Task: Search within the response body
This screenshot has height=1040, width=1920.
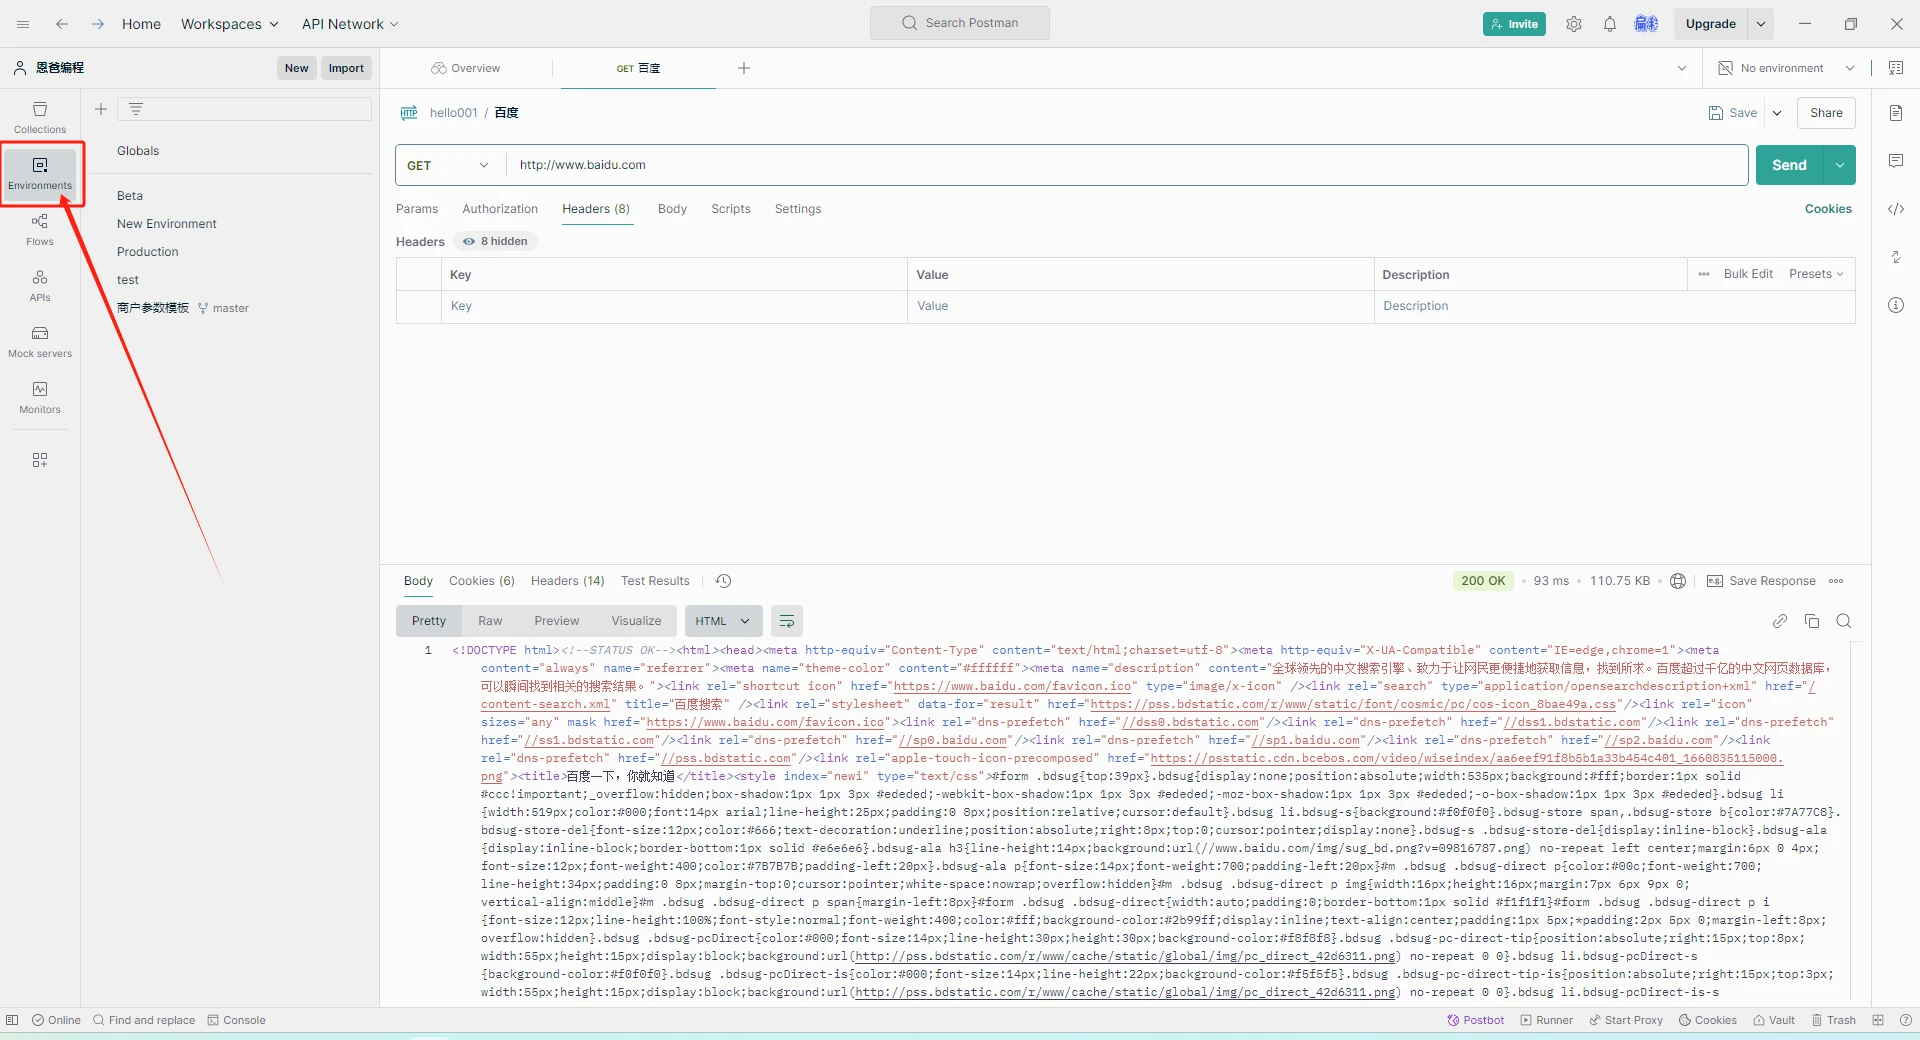Action: coord(1844,621)
